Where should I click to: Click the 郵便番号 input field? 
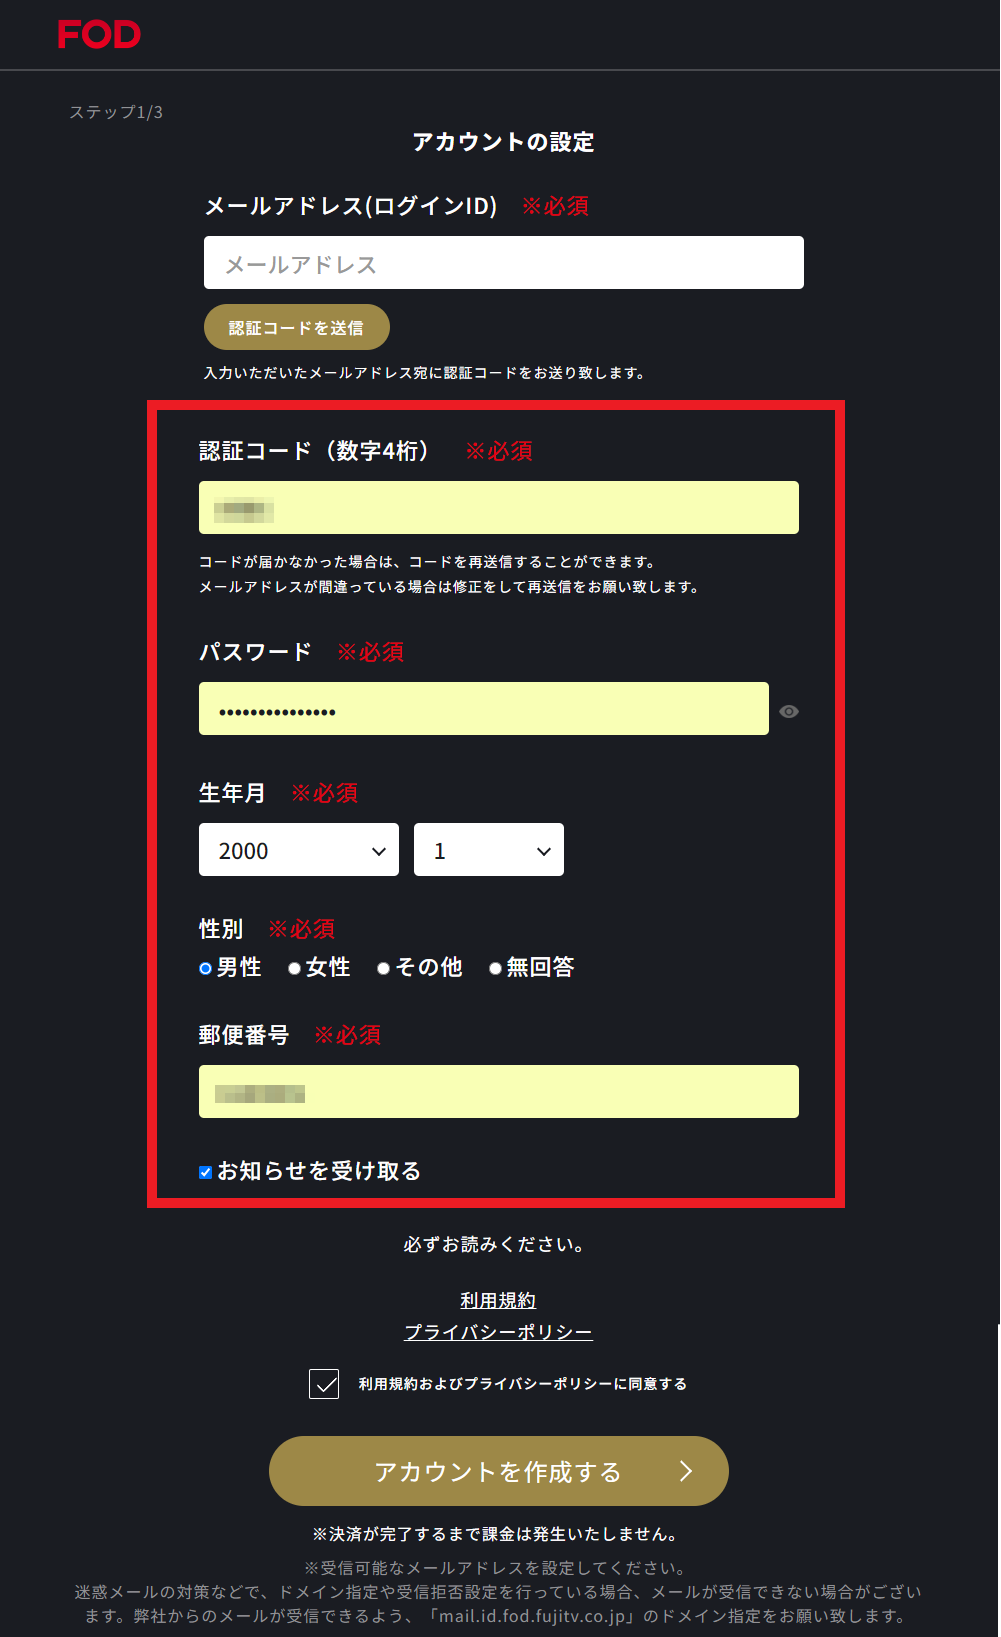499,1092
